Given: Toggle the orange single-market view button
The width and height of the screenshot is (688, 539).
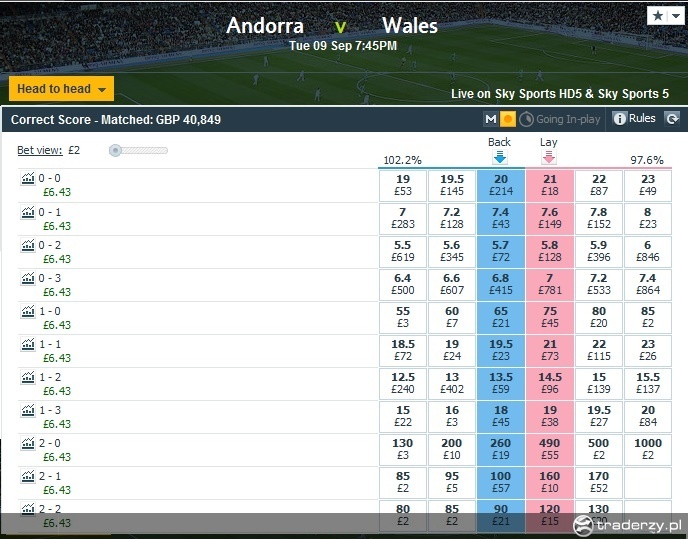Looking at the screenshot, I should (x=508, y=119).
